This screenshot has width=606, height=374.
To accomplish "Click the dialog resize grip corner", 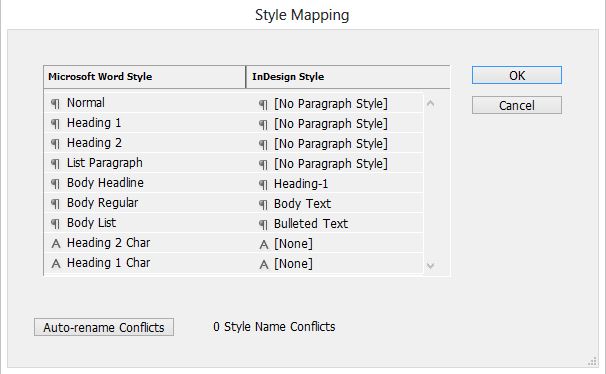I will pyautogui.click(x=592, y=361).
